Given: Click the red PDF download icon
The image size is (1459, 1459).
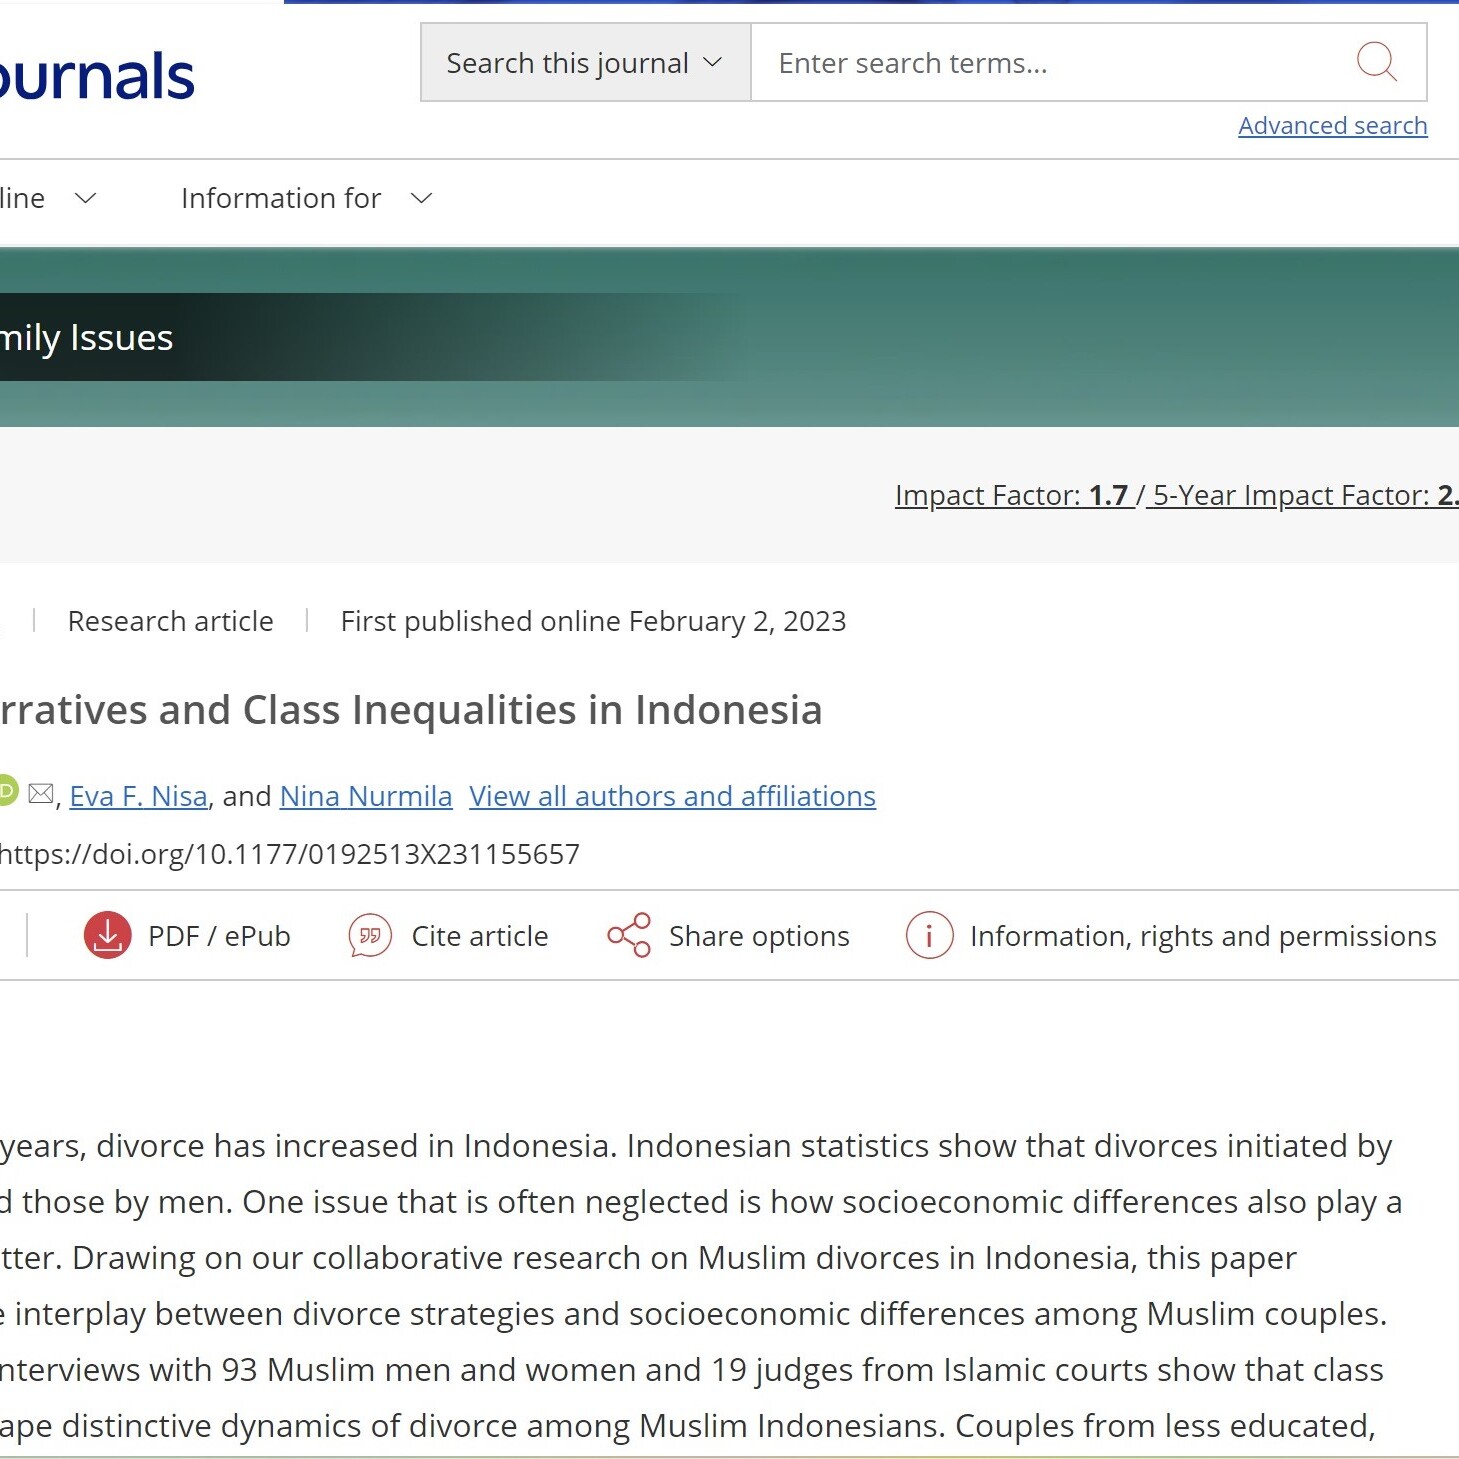Looking at the screenshot, I should [x=108, y=936].
